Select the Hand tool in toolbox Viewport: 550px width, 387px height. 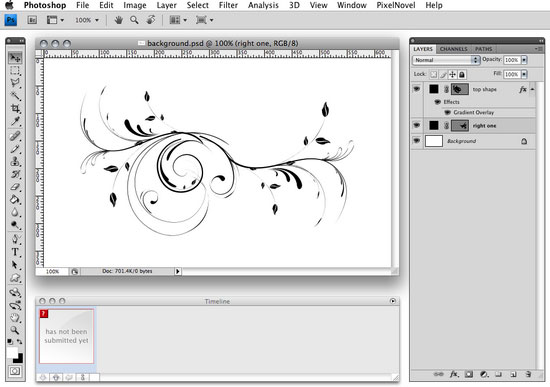click(x=15, y=318)
